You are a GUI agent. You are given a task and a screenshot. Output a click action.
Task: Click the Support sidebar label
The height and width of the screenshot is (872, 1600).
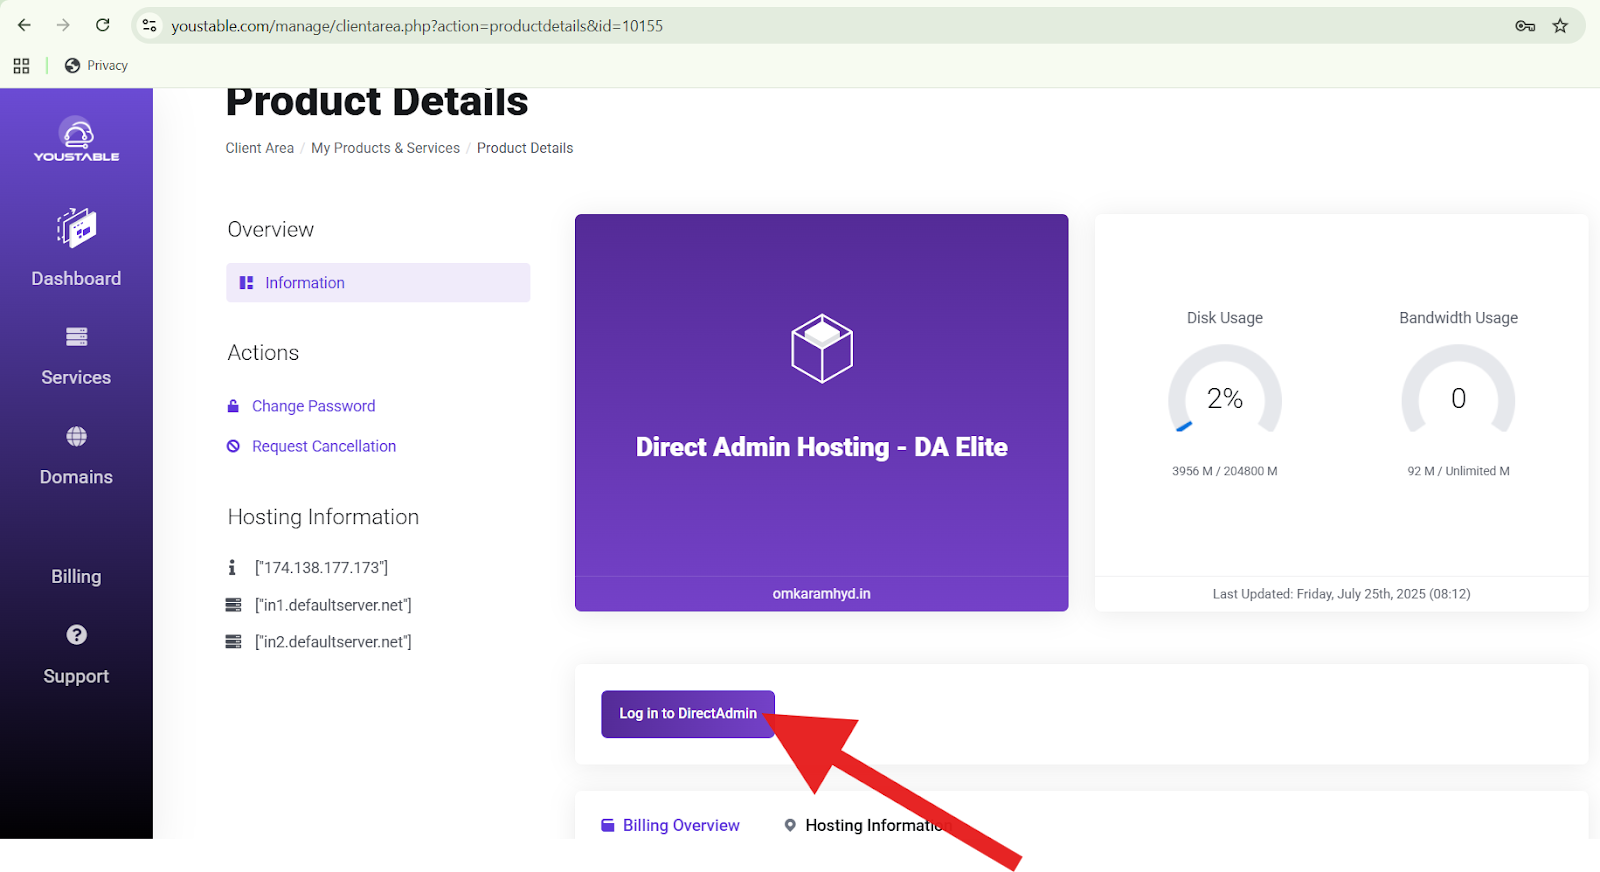[x=76, y=677]
